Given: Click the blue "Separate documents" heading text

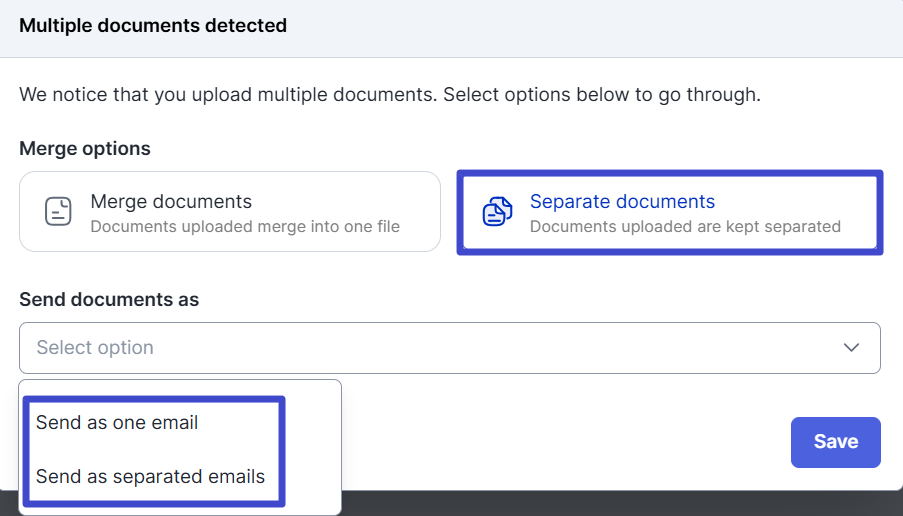Looking at the screenshot, I should 622,202.
